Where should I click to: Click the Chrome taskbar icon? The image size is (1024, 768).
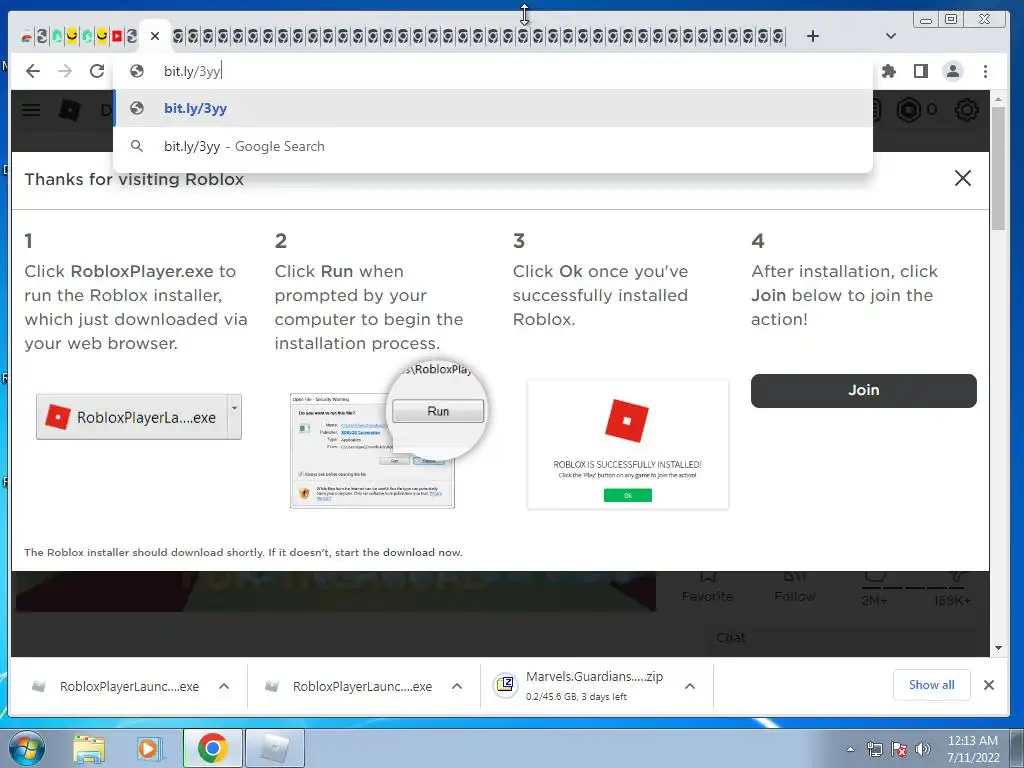[x=212, y=748]
